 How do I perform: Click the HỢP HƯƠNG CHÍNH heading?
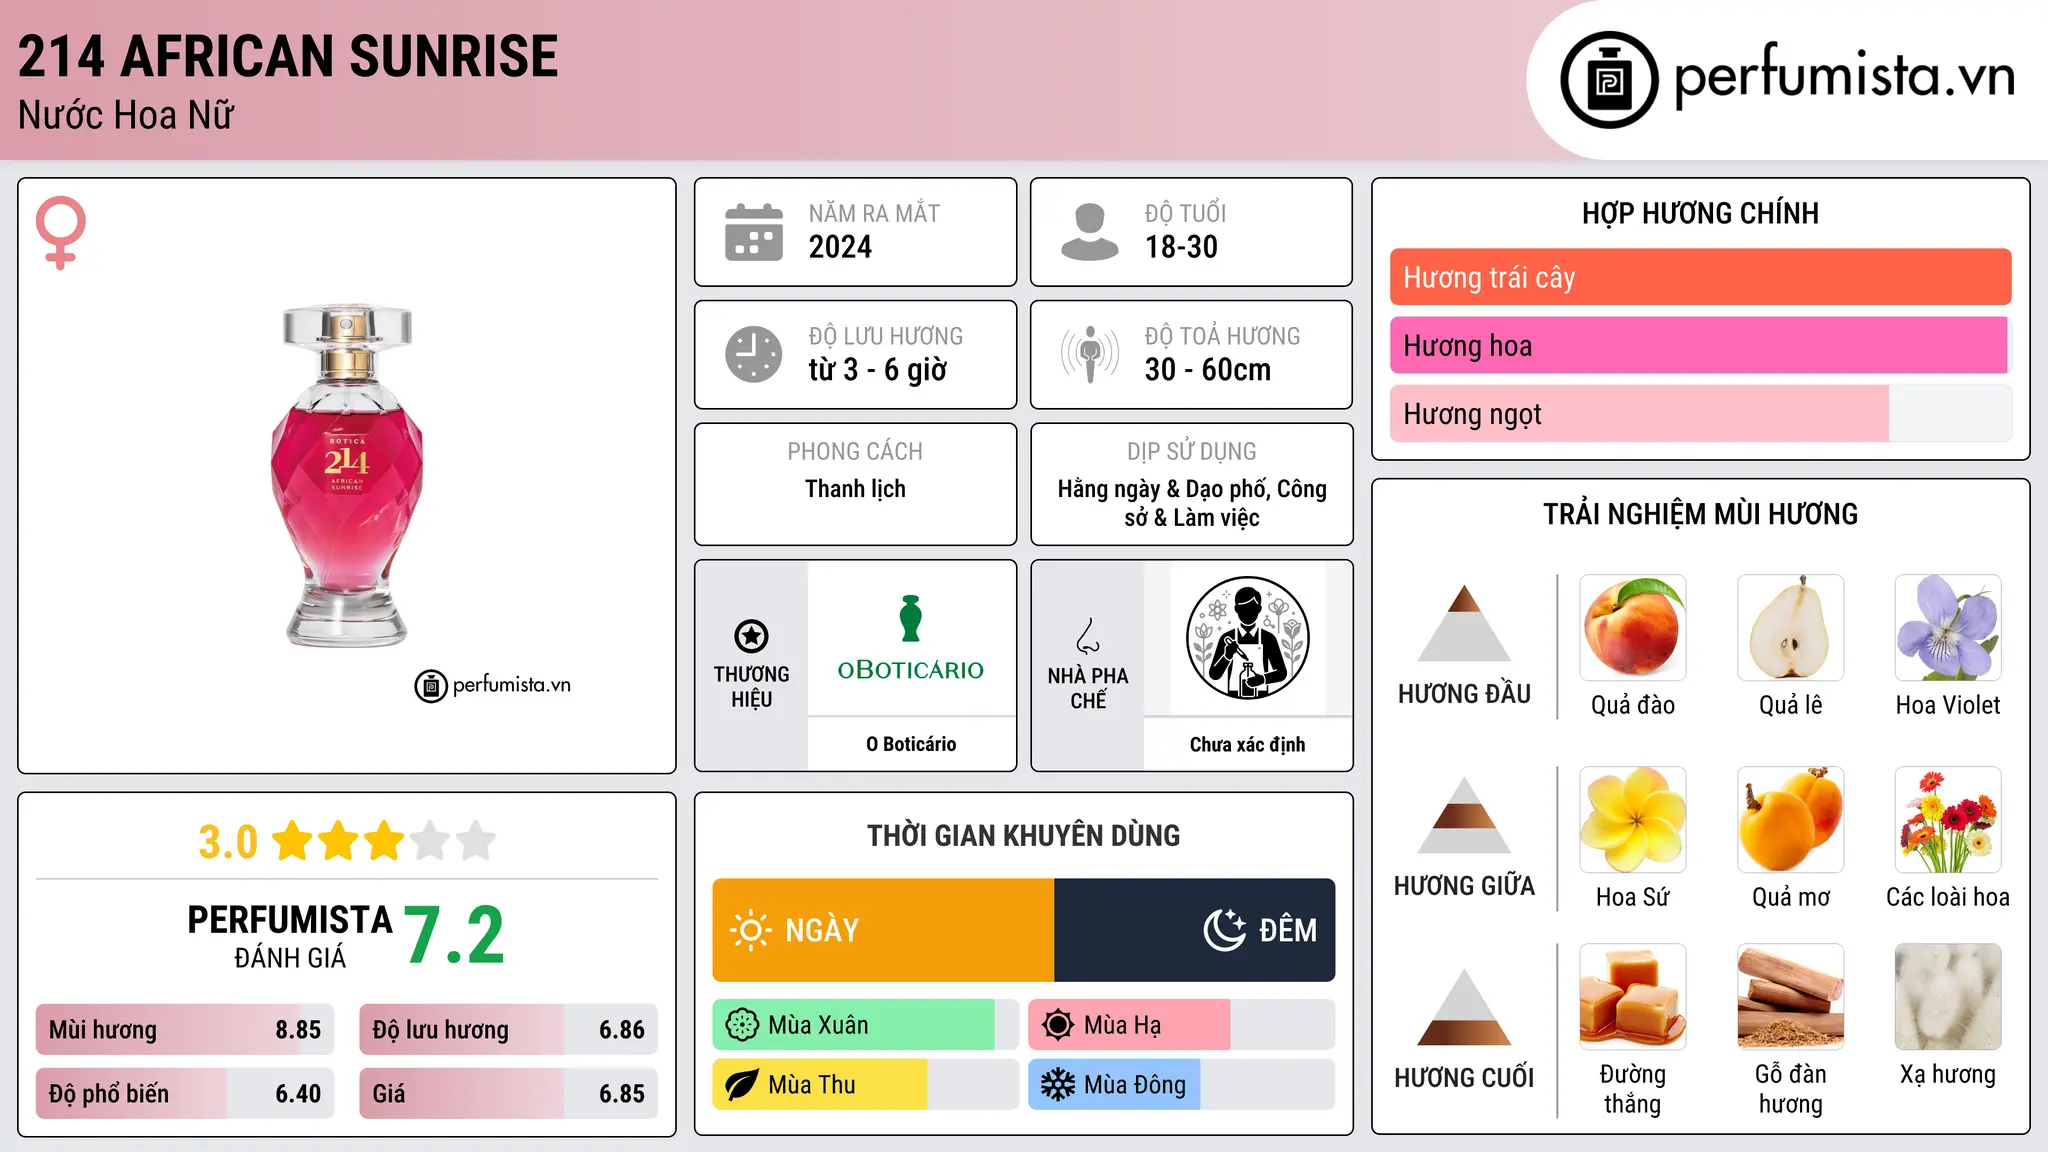click(x=1701, y=213)
